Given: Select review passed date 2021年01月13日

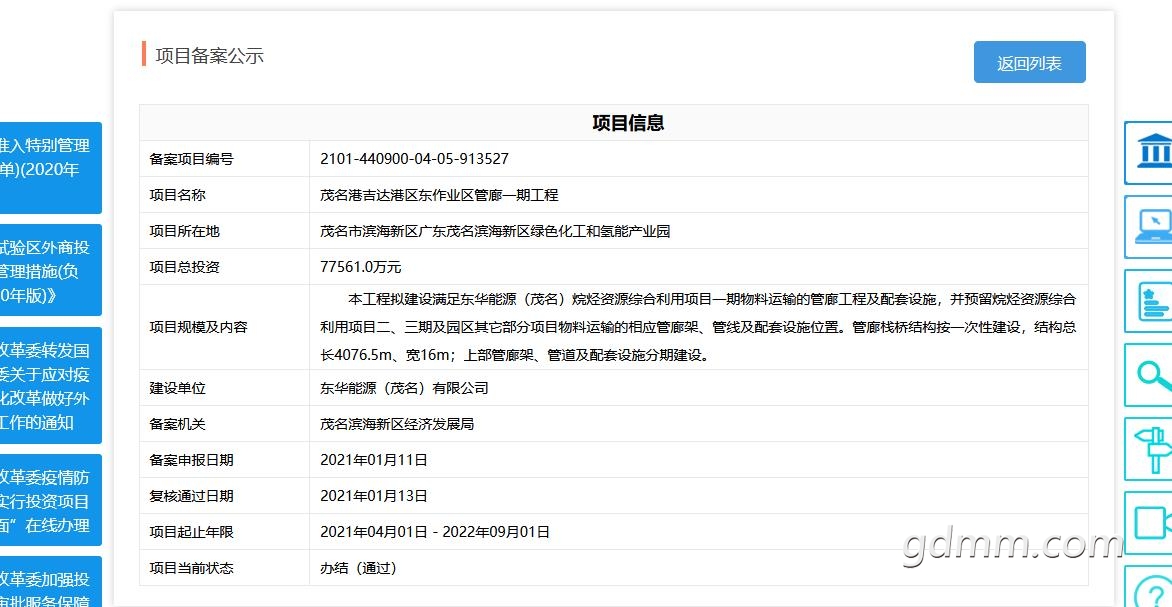Looking at the screenshot, I should coord(374,496).
